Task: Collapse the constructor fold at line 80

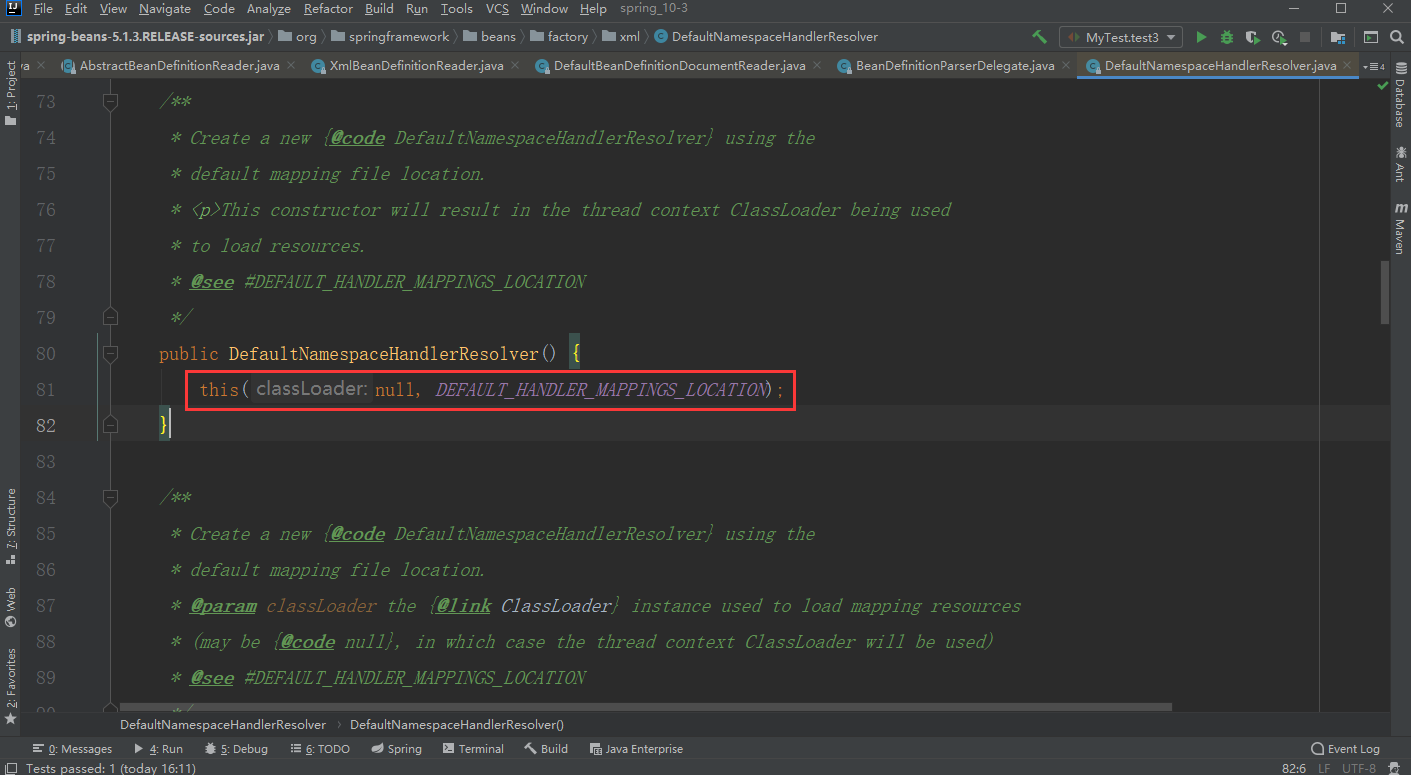Action: point(110,354)
